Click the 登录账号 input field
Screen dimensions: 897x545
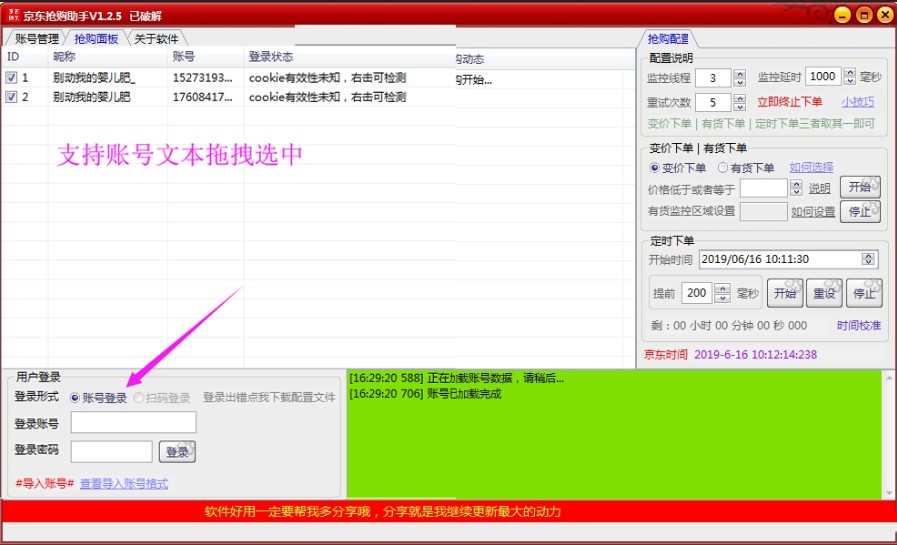pos(133,423)
